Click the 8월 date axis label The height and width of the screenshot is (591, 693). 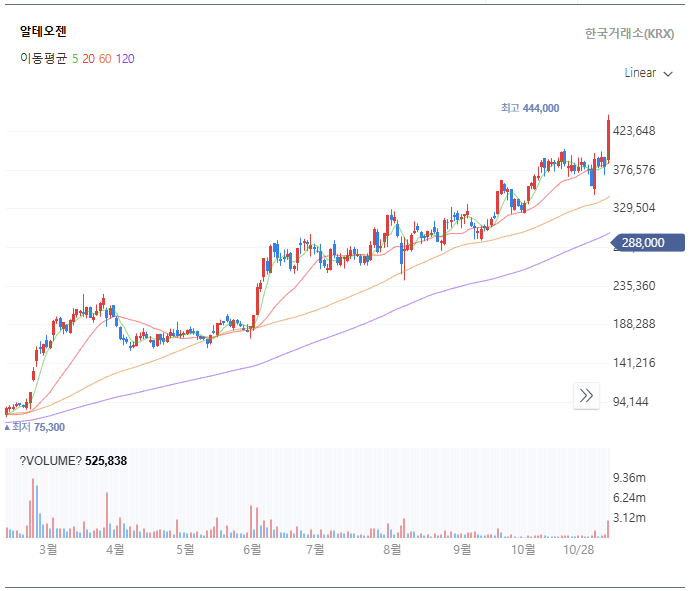392,549
